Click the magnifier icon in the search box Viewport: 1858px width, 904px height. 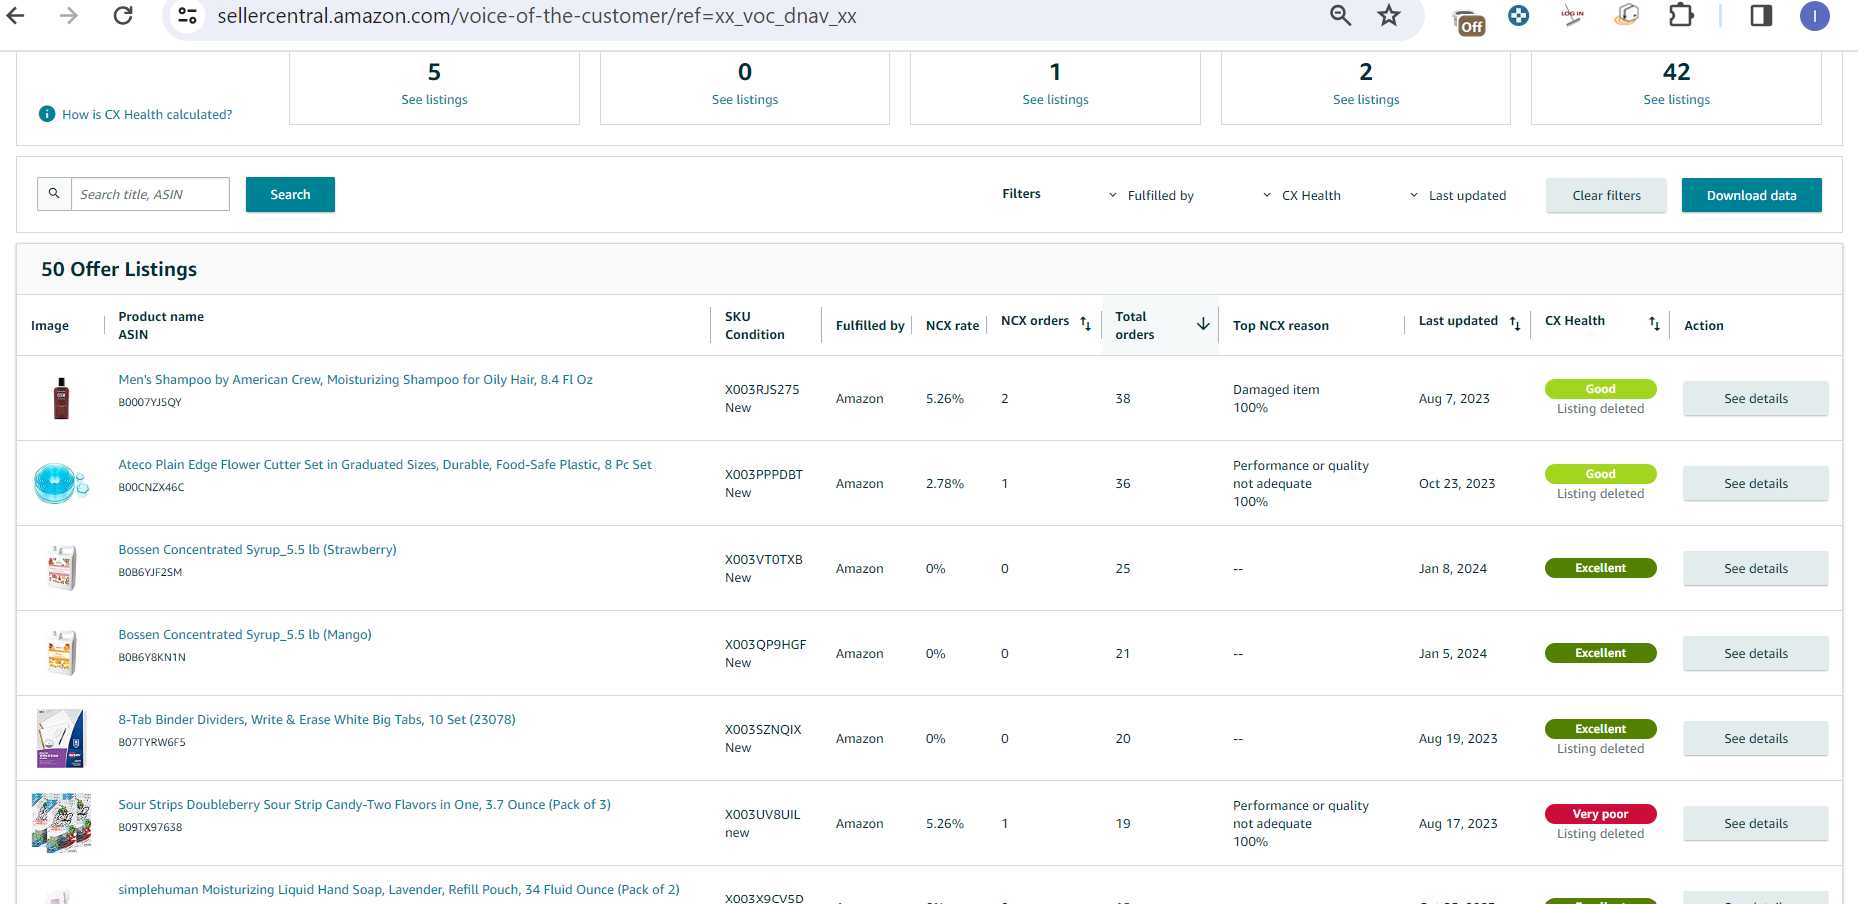[55, 194]
